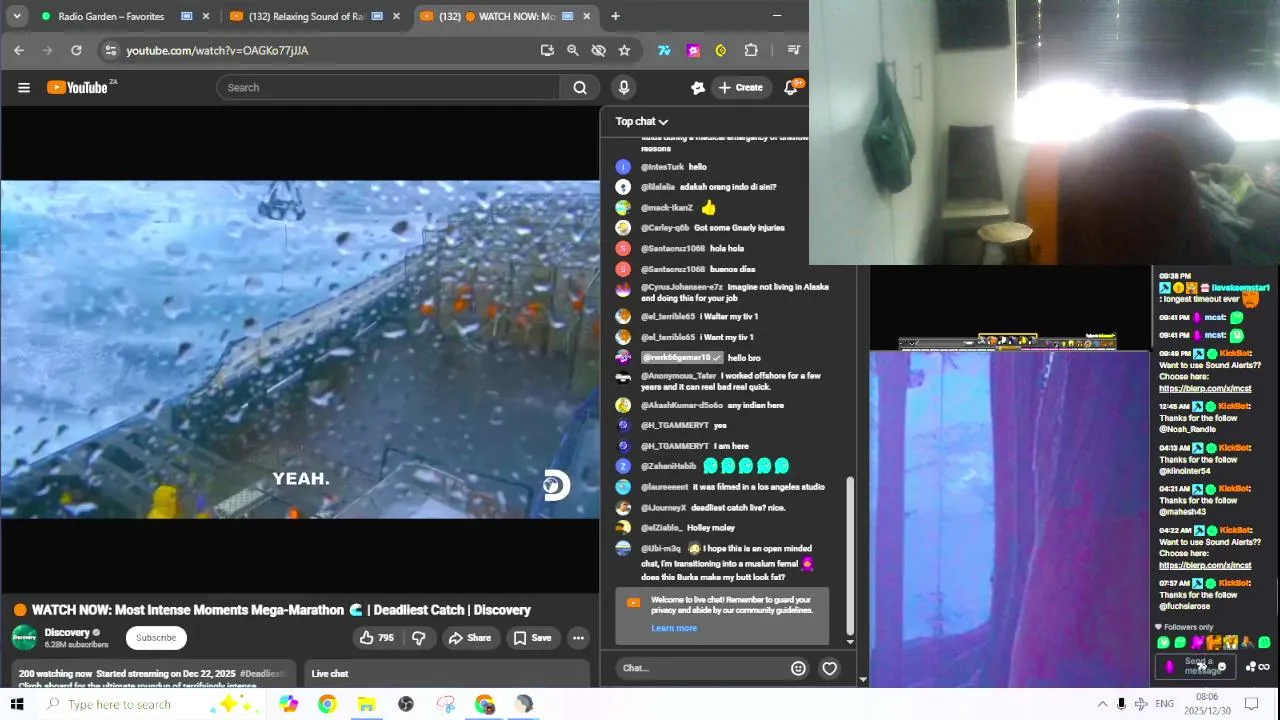Show hidden system tray icons
Viewport: 1280px width, 720px height.
click(1102, 704)
